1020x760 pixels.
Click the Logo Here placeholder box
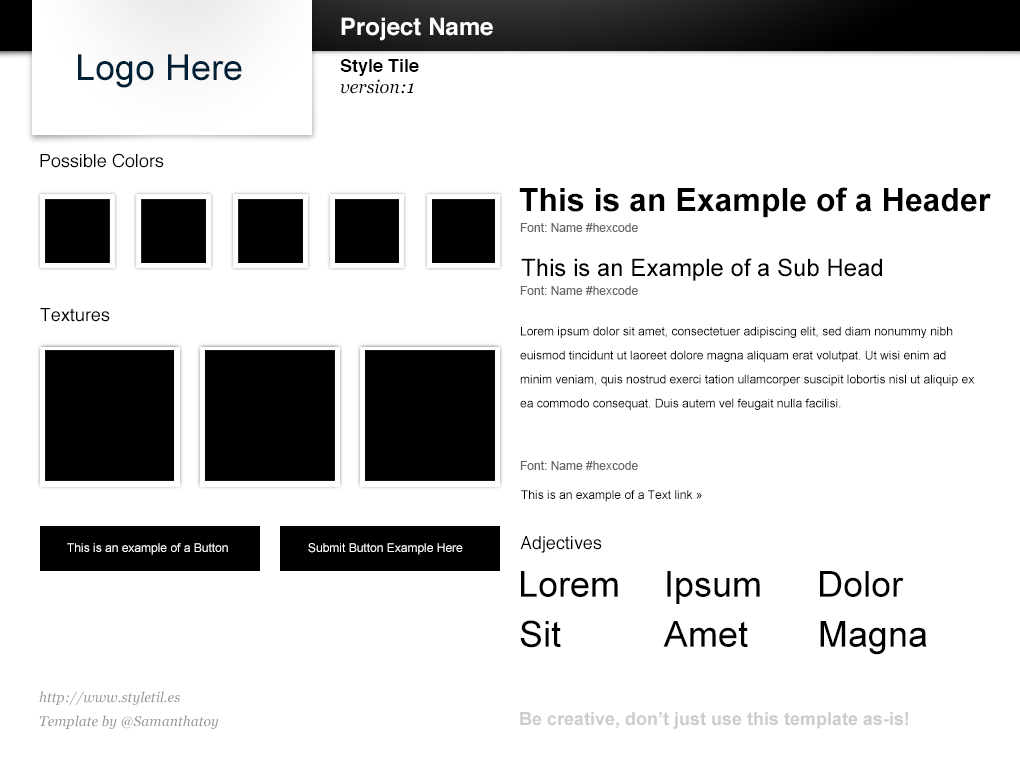click(x=172, y=67)
